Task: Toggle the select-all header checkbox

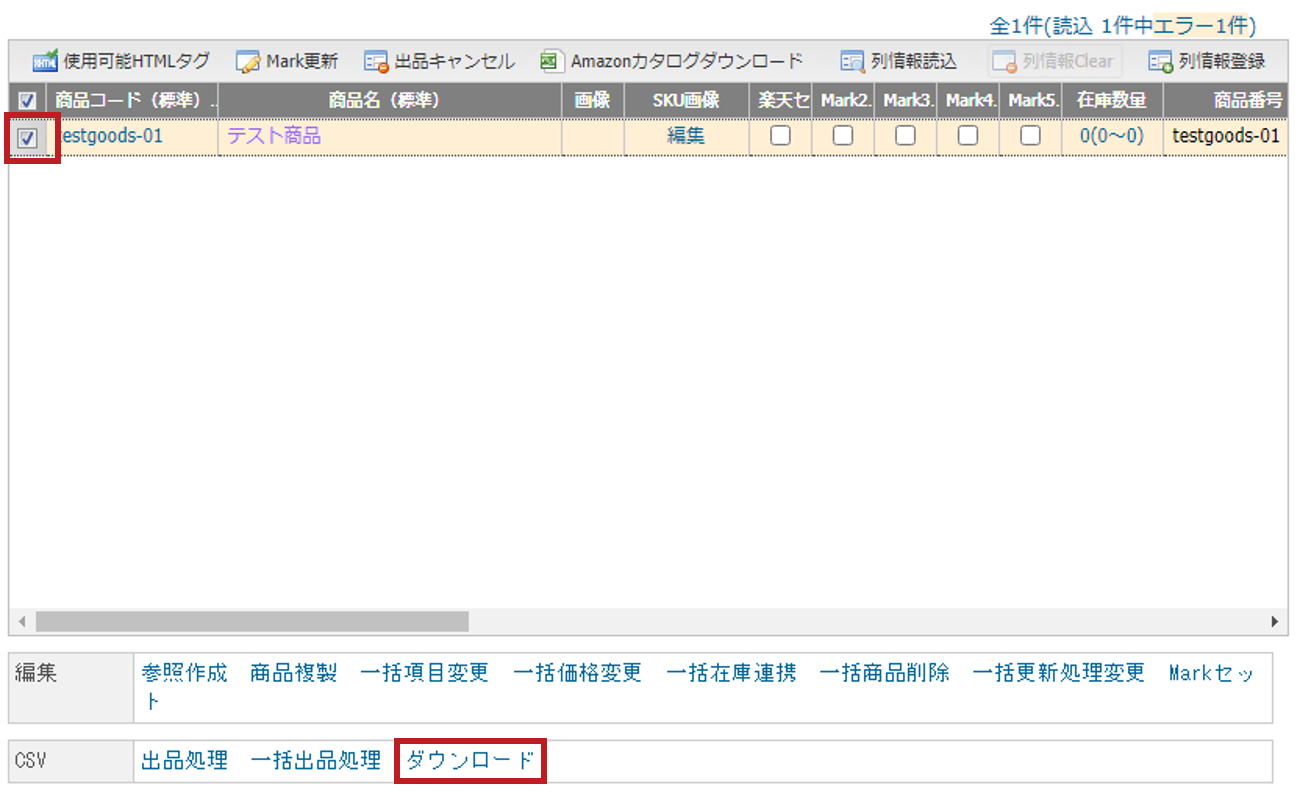Action: tap(28, 101)
